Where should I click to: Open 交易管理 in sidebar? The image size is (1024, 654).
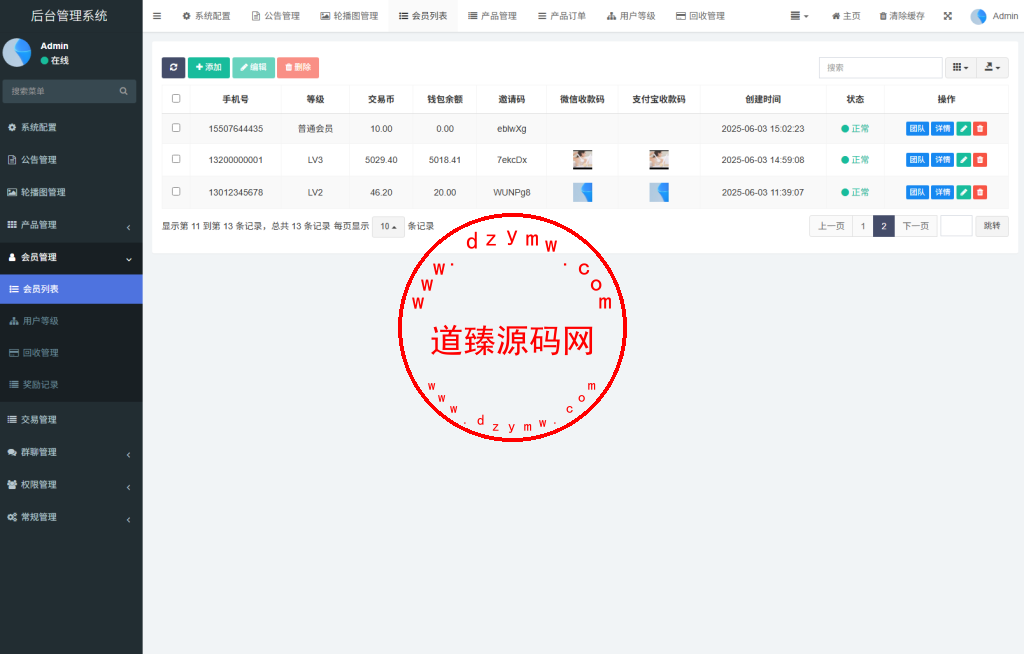[x=71, y=419]
